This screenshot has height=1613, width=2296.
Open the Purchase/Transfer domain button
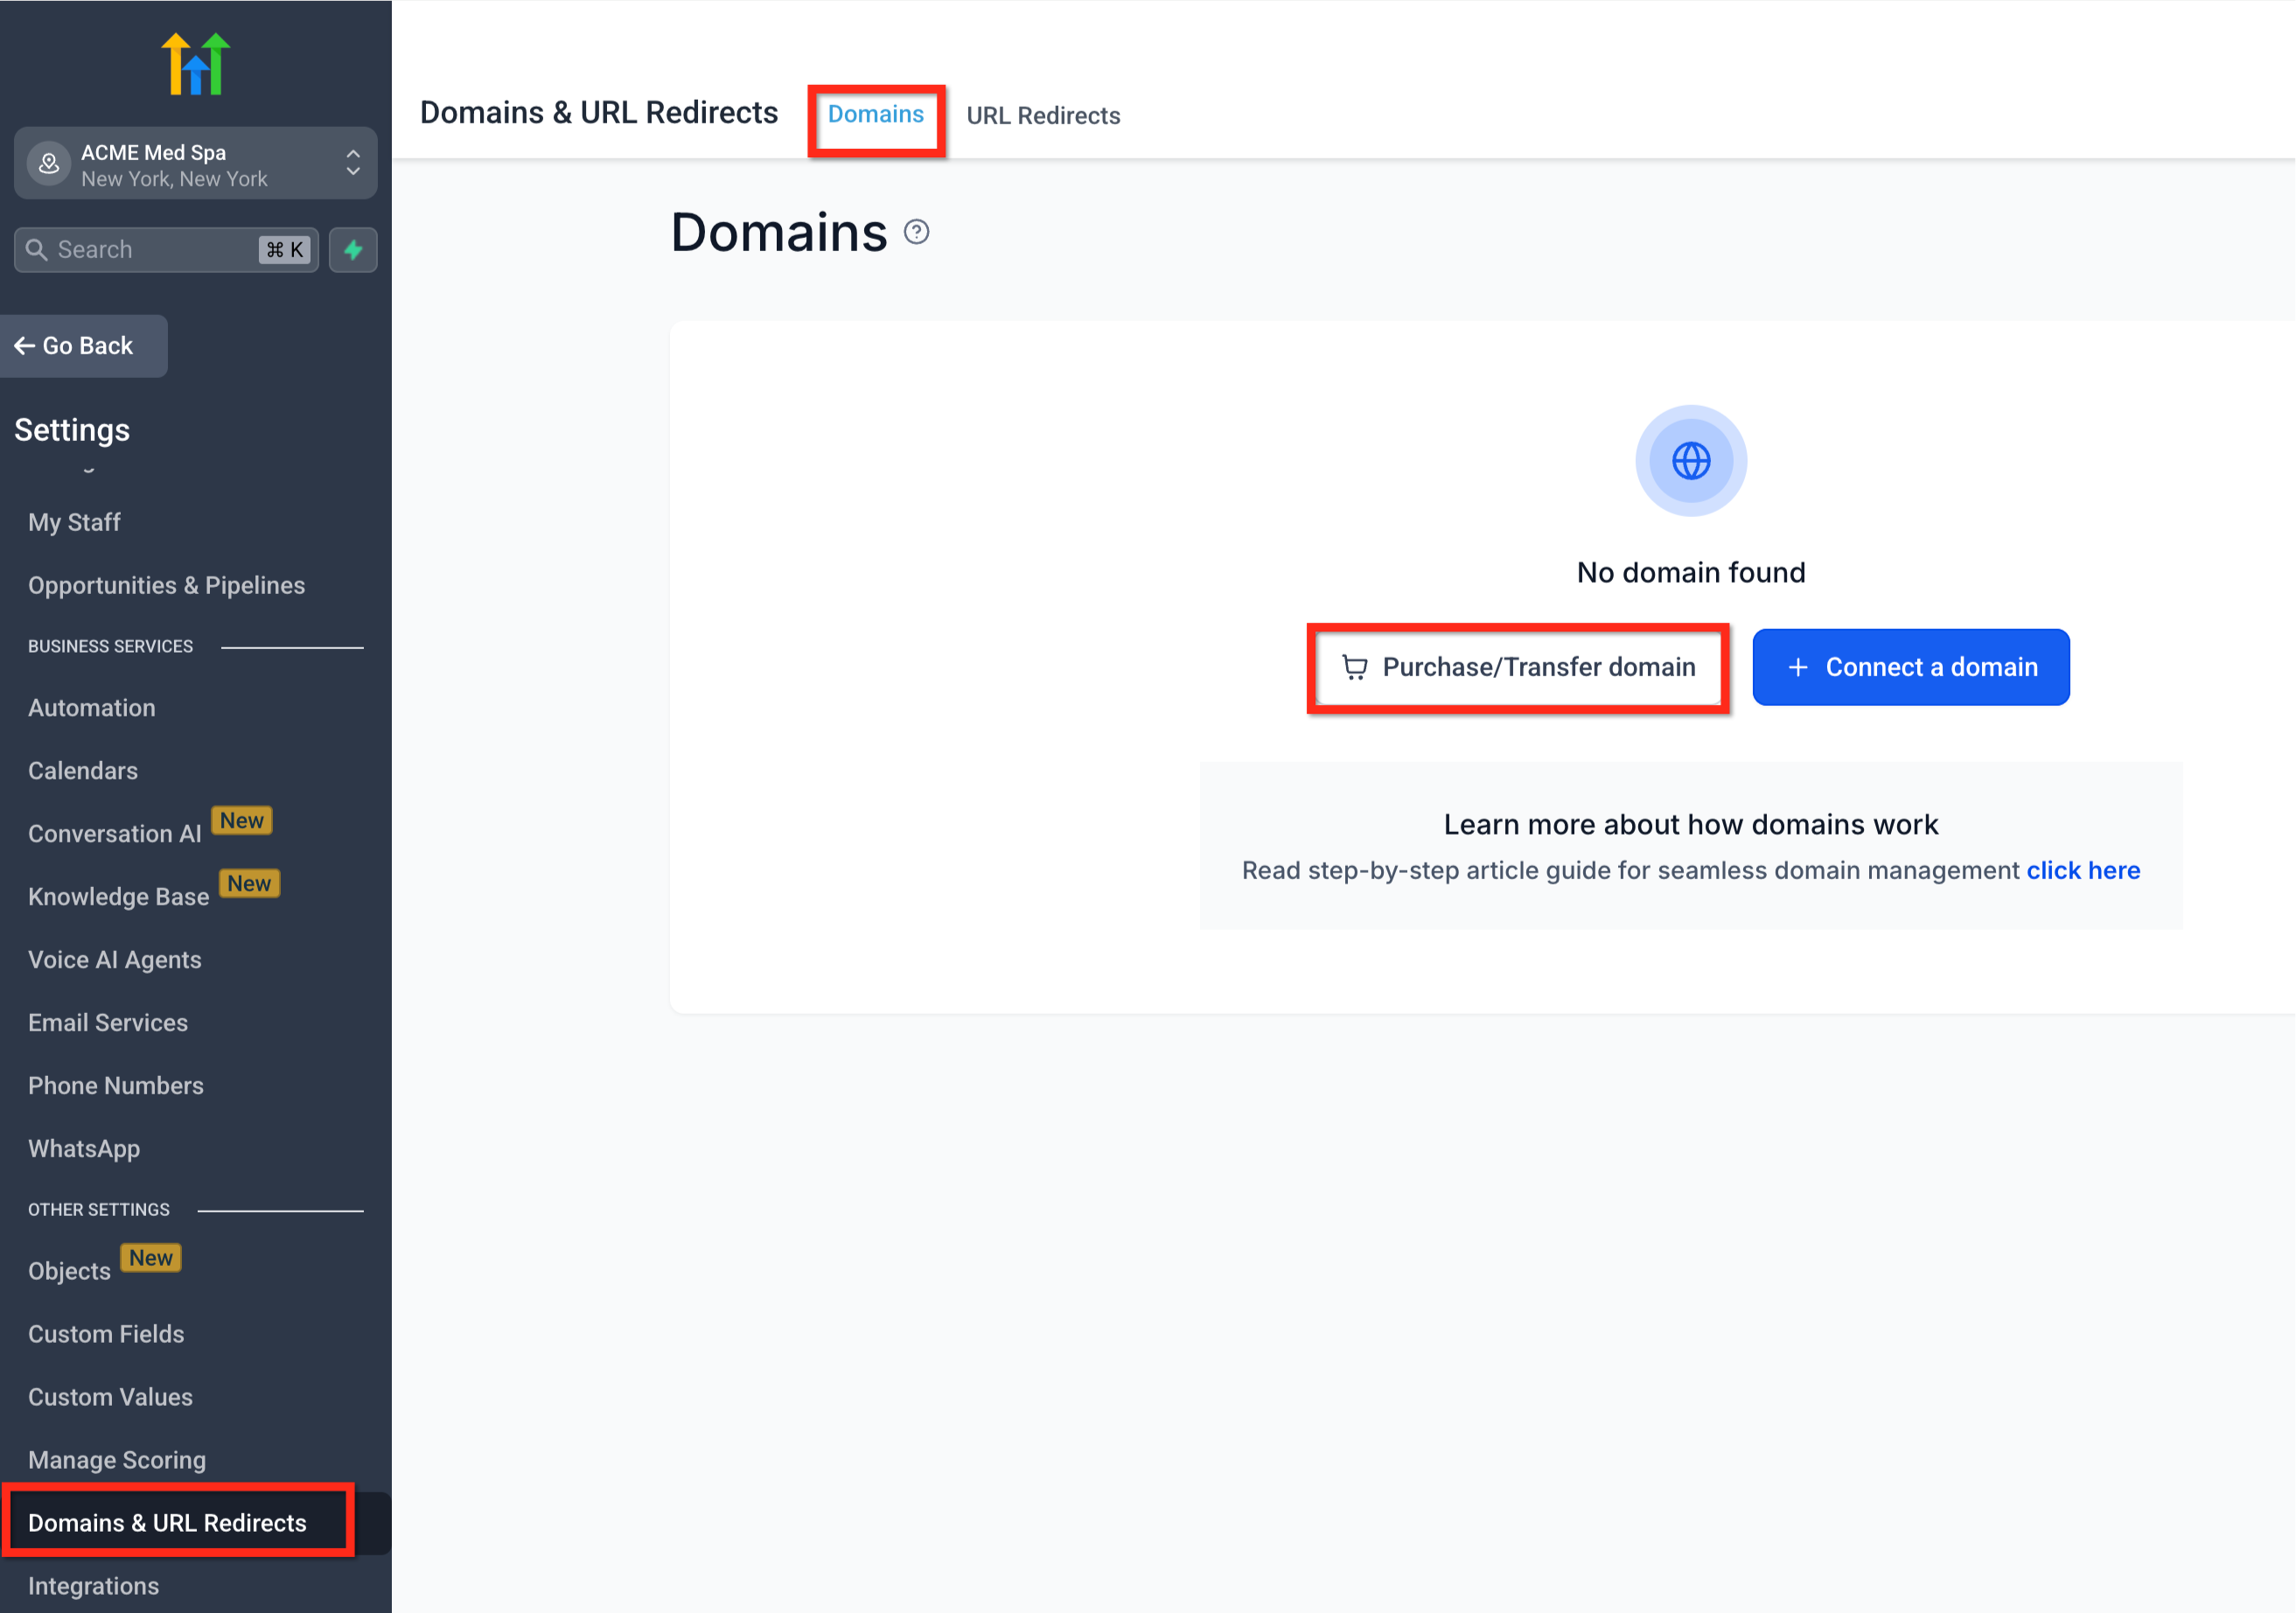pyautogui.click(x=1518, y=667)
